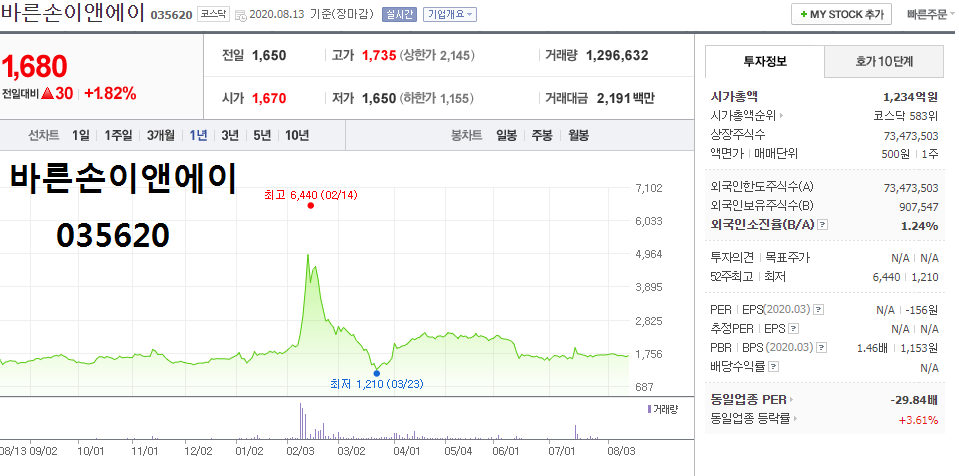
Task: Open 시가총액순위 ranking link
Action: pyautogui.click(x=747, y=115)
